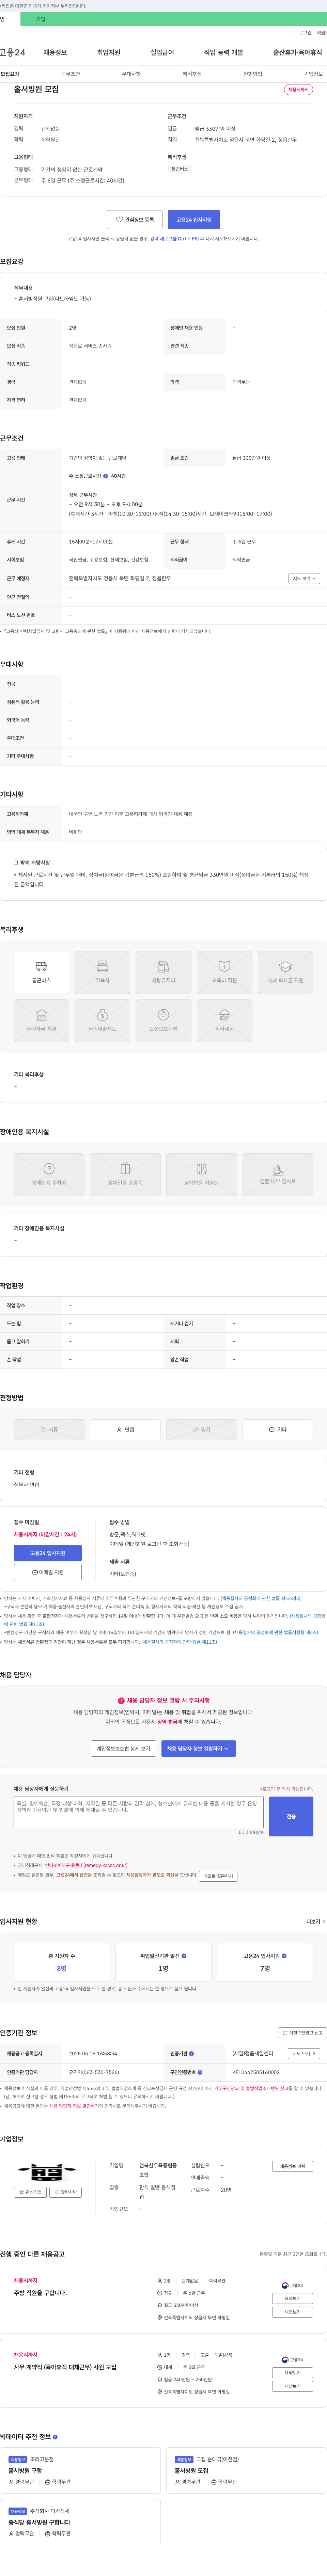Viewport: 327px width, 2576px height.
Task: Click info icon beside 빅데이터 추천 정보
Action: [x=55, y=2437]
